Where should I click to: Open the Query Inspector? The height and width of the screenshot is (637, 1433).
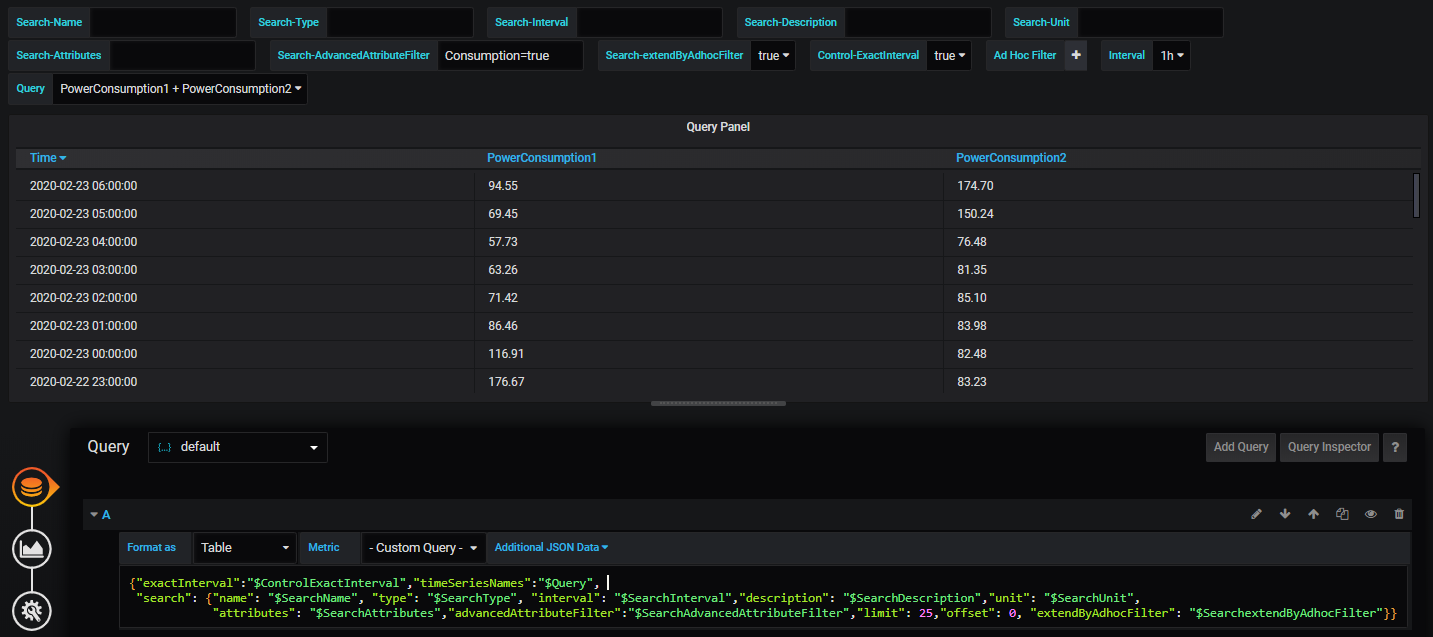click(x=1329, y=447)
